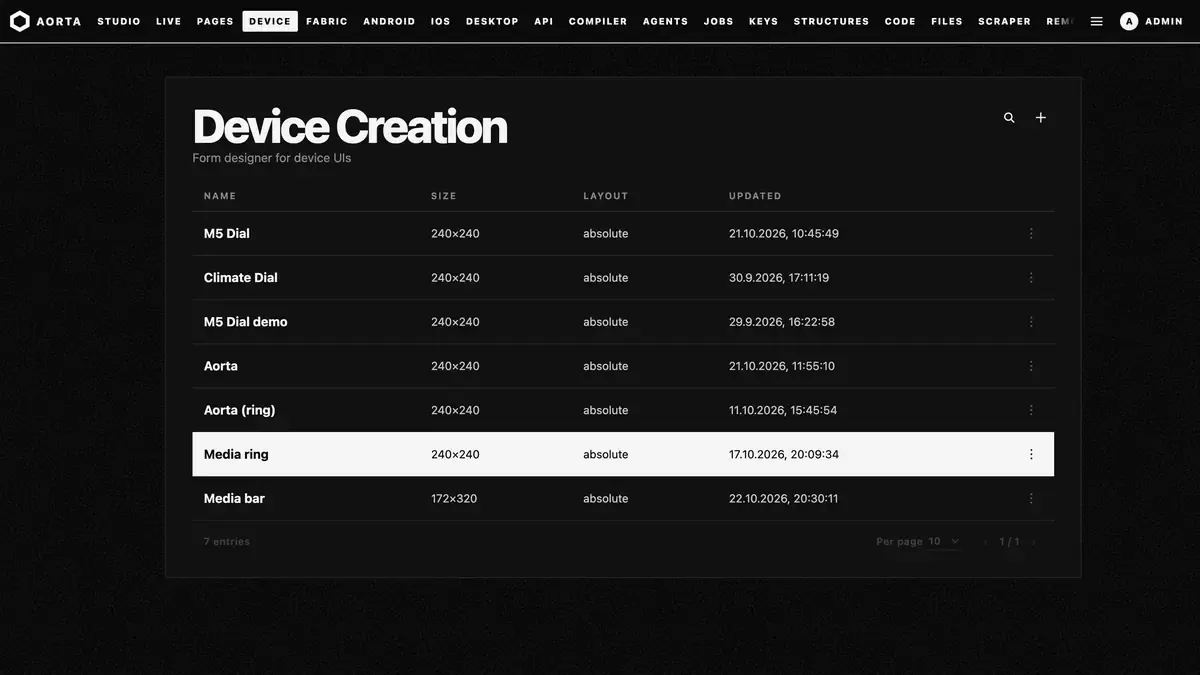This screenshot has height=675, width=1200.
Task: Open options menu for the Aorta row
Action: (1031, 366)
